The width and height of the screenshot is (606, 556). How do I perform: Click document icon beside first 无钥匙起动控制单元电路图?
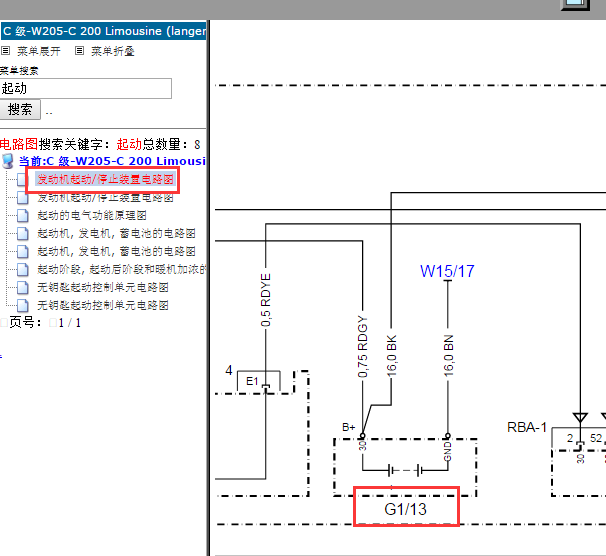[23, 287]
